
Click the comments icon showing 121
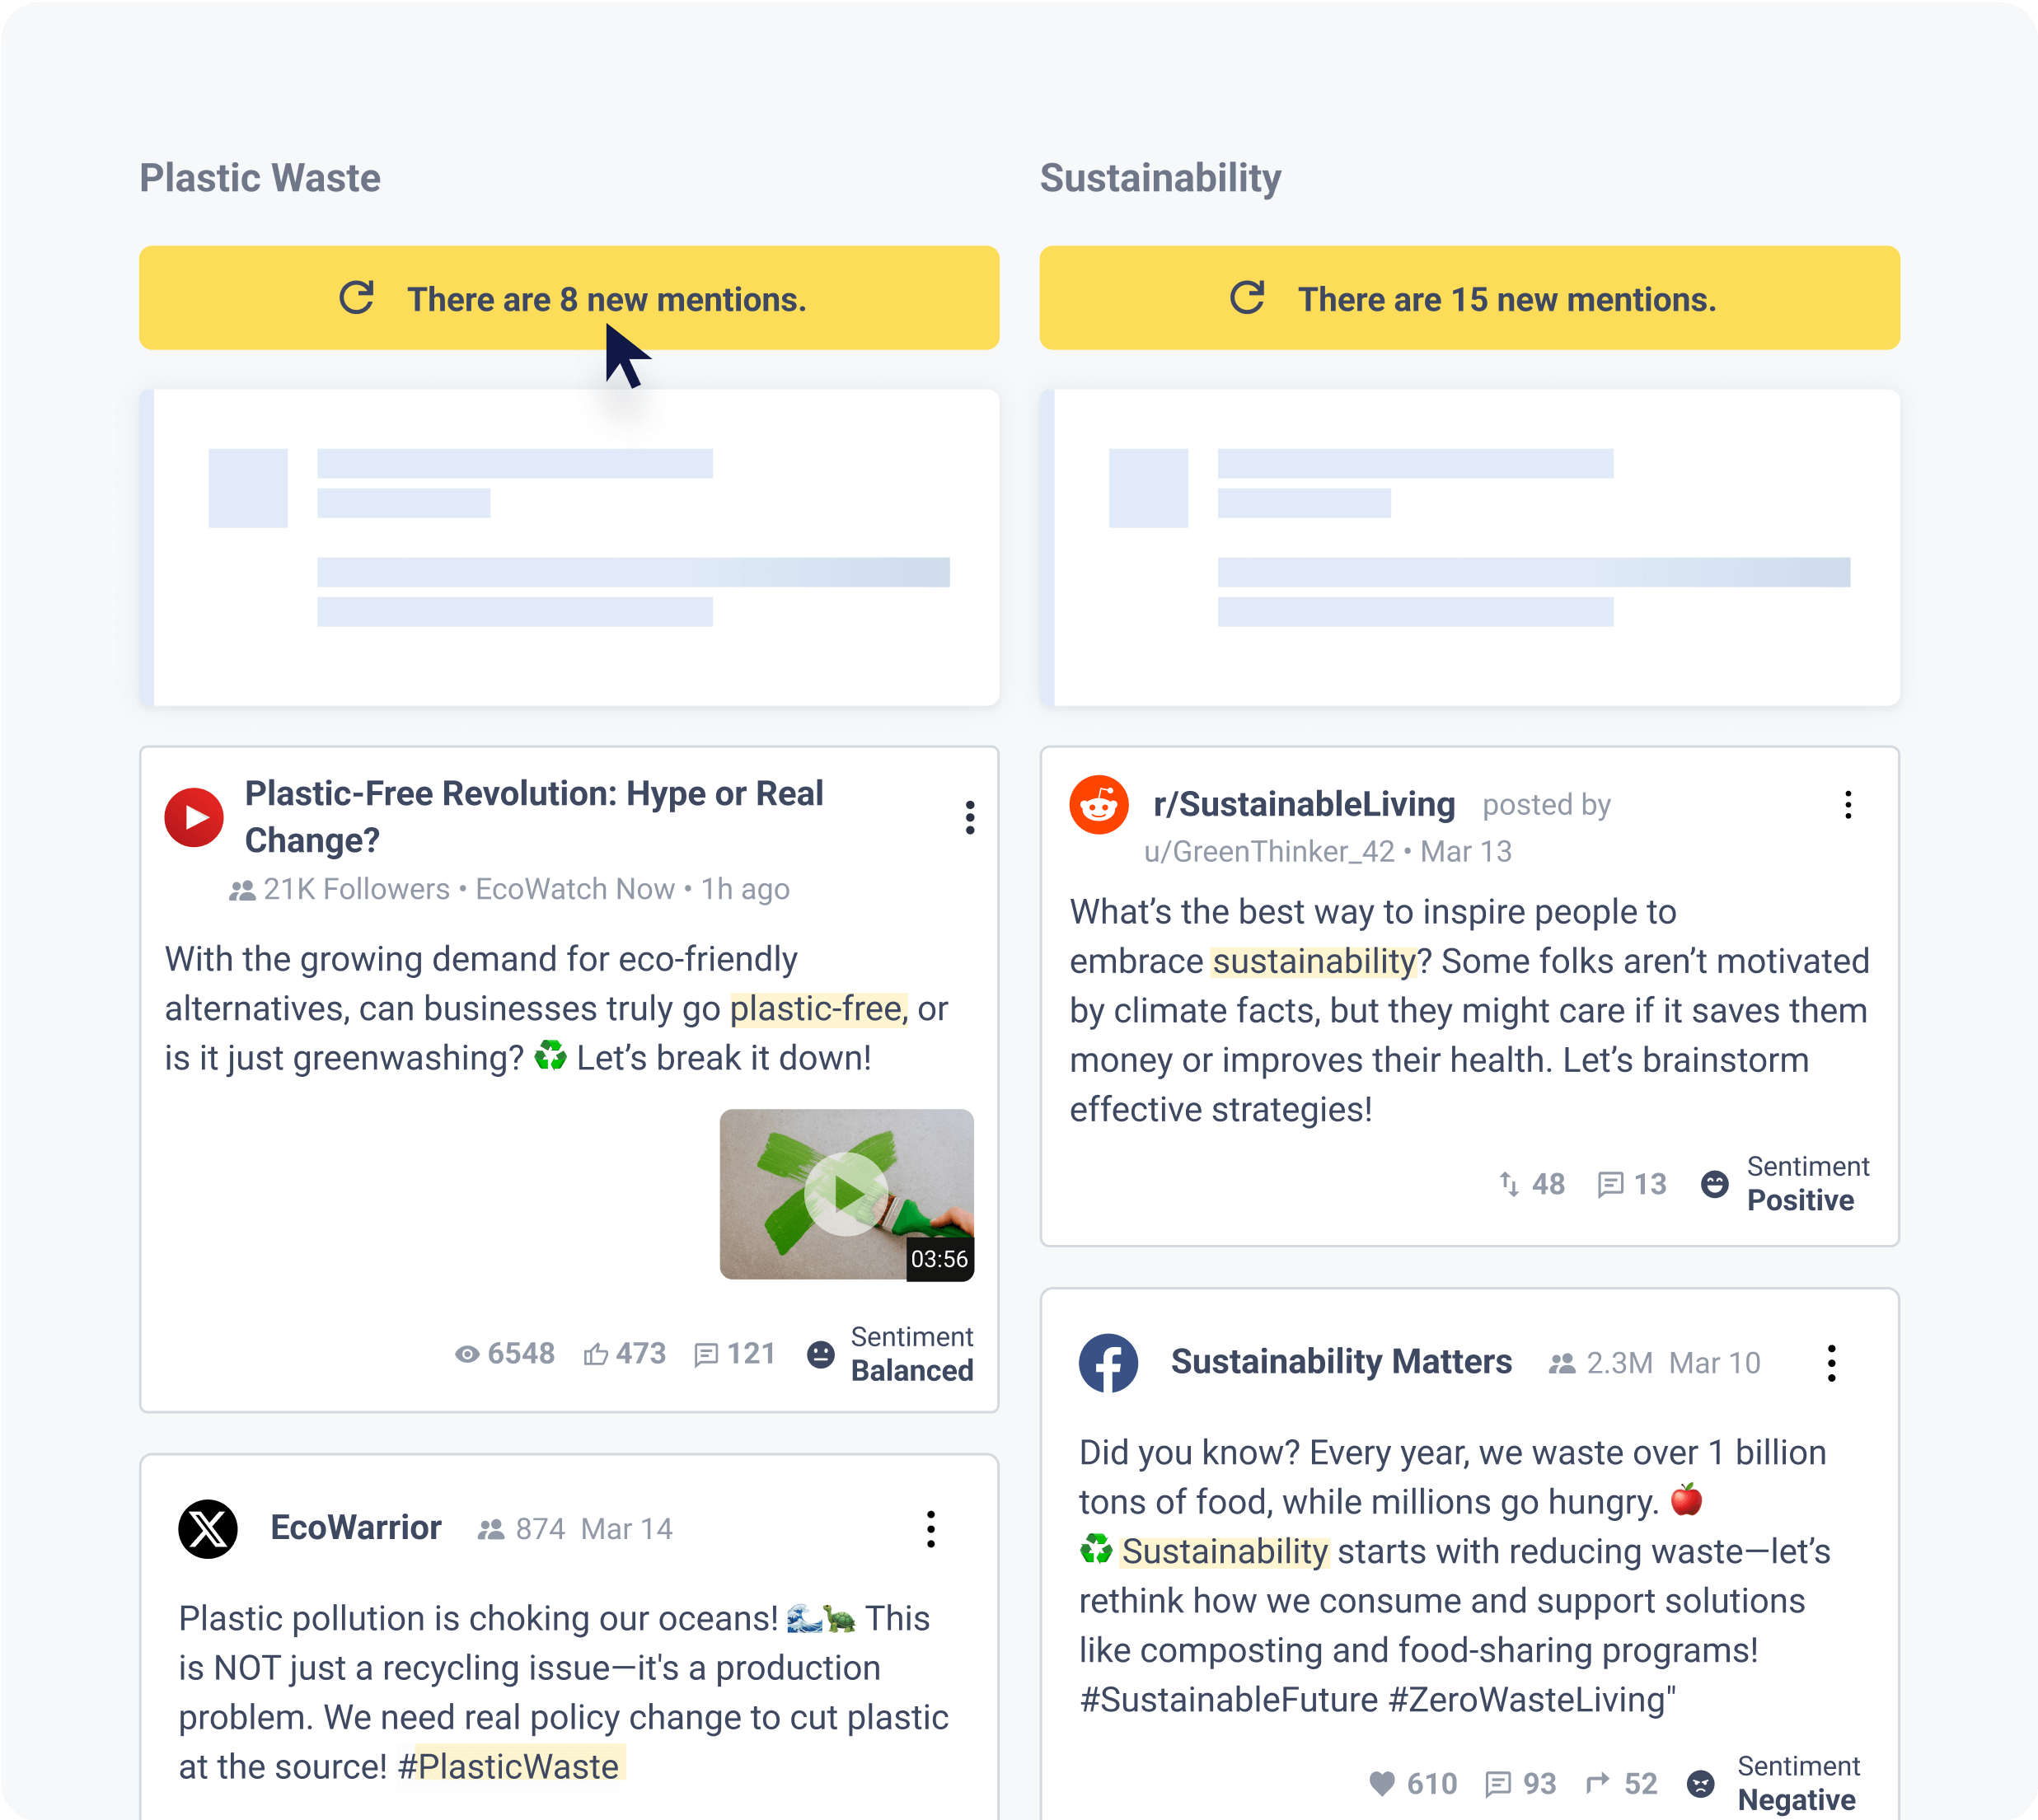706,1354
